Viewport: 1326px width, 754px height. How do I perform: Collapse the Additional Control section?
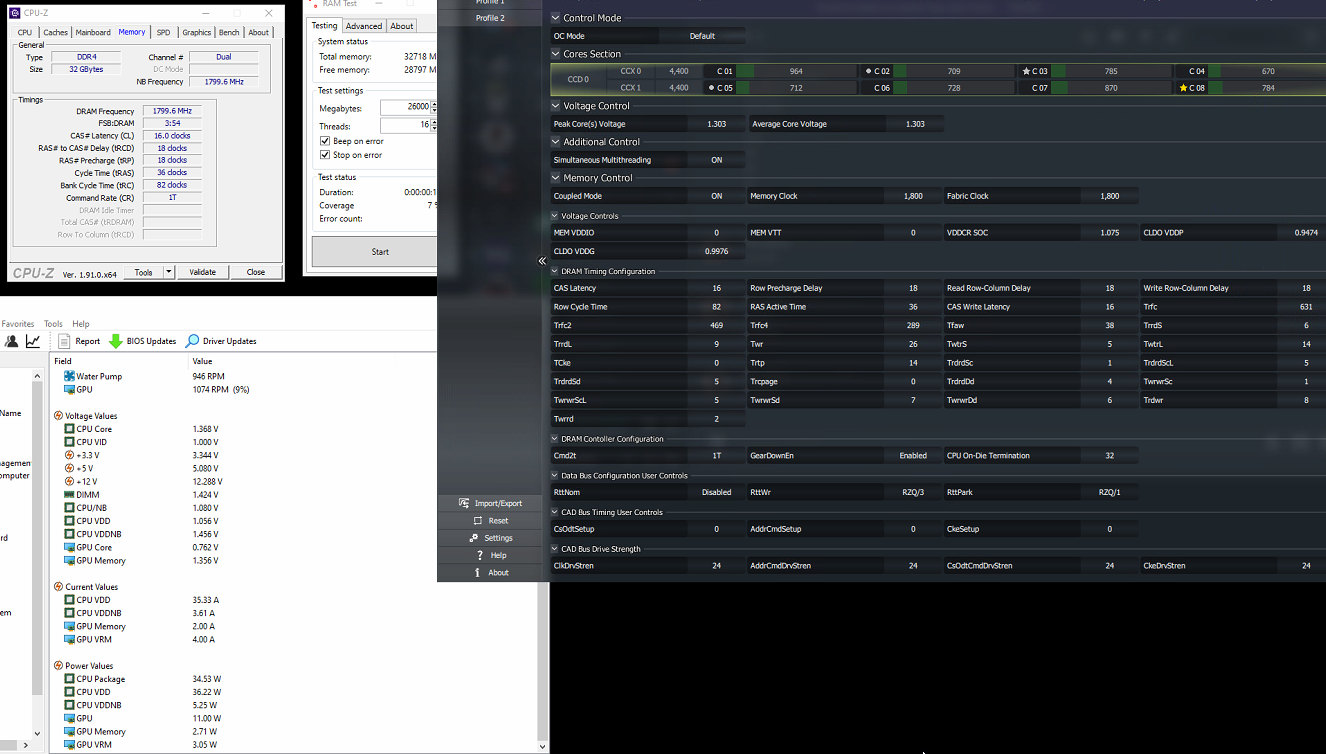pos(556,142)
